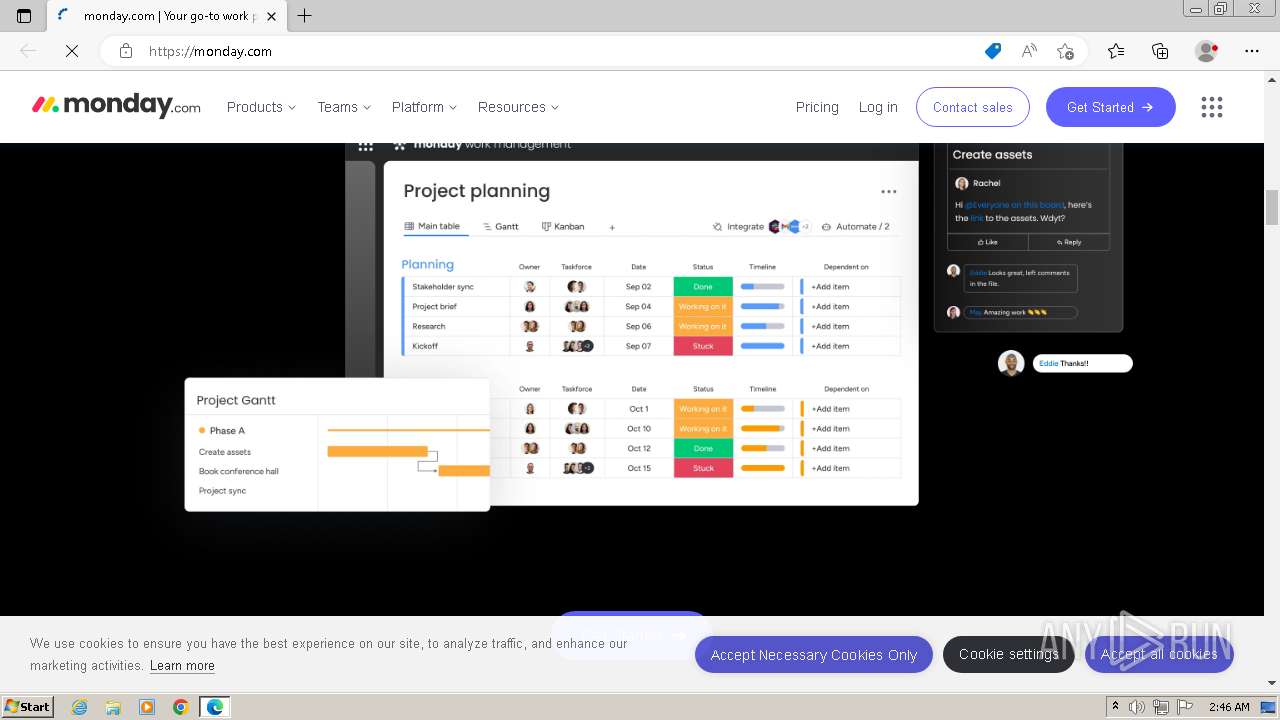Open tab actions menu icon
This screenshot has height=720, width=1280.
click(x=24, y=16)
